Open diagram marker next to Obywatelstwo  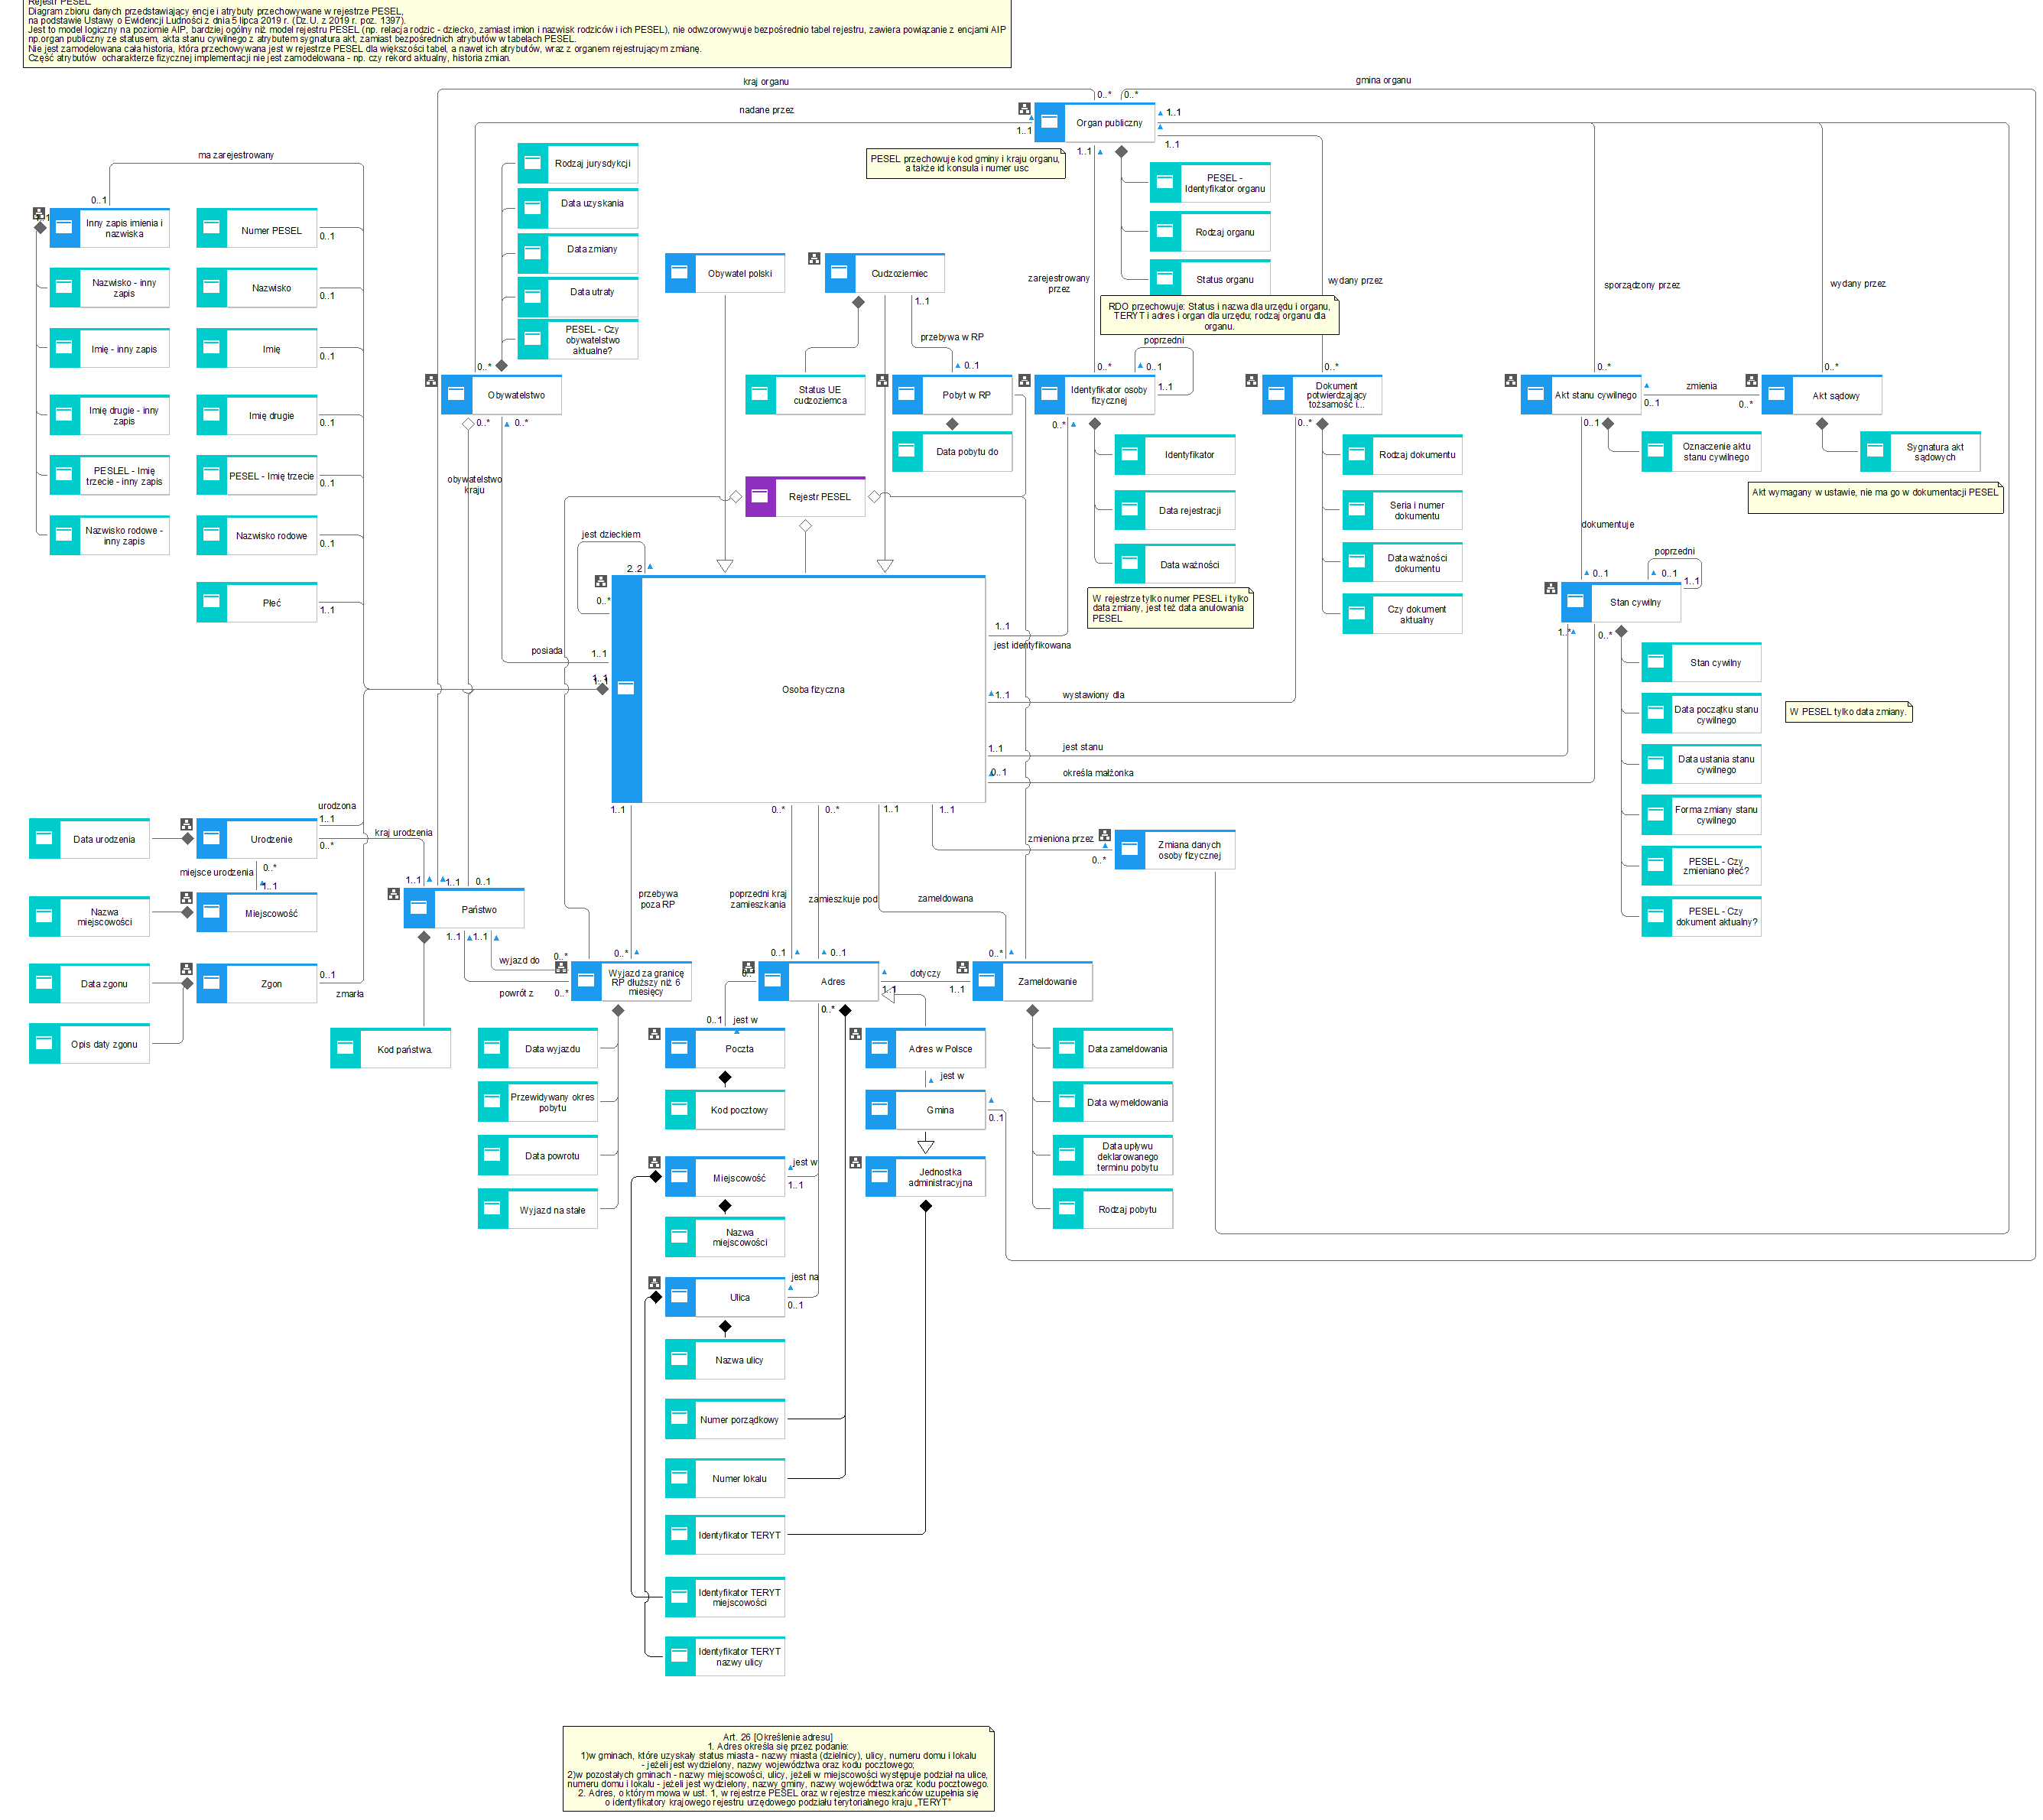tap(431, 381)
